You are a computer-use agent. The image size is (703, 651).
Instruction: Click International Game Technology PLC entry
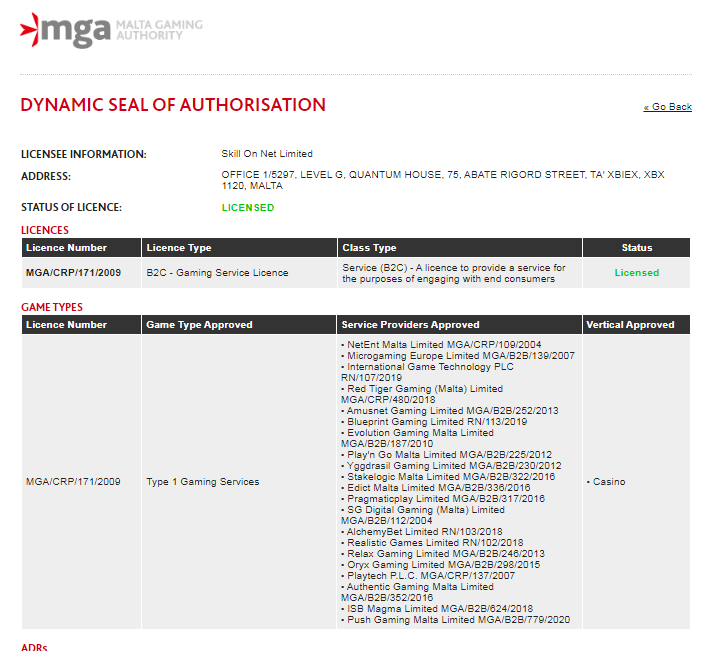(427, 372)
